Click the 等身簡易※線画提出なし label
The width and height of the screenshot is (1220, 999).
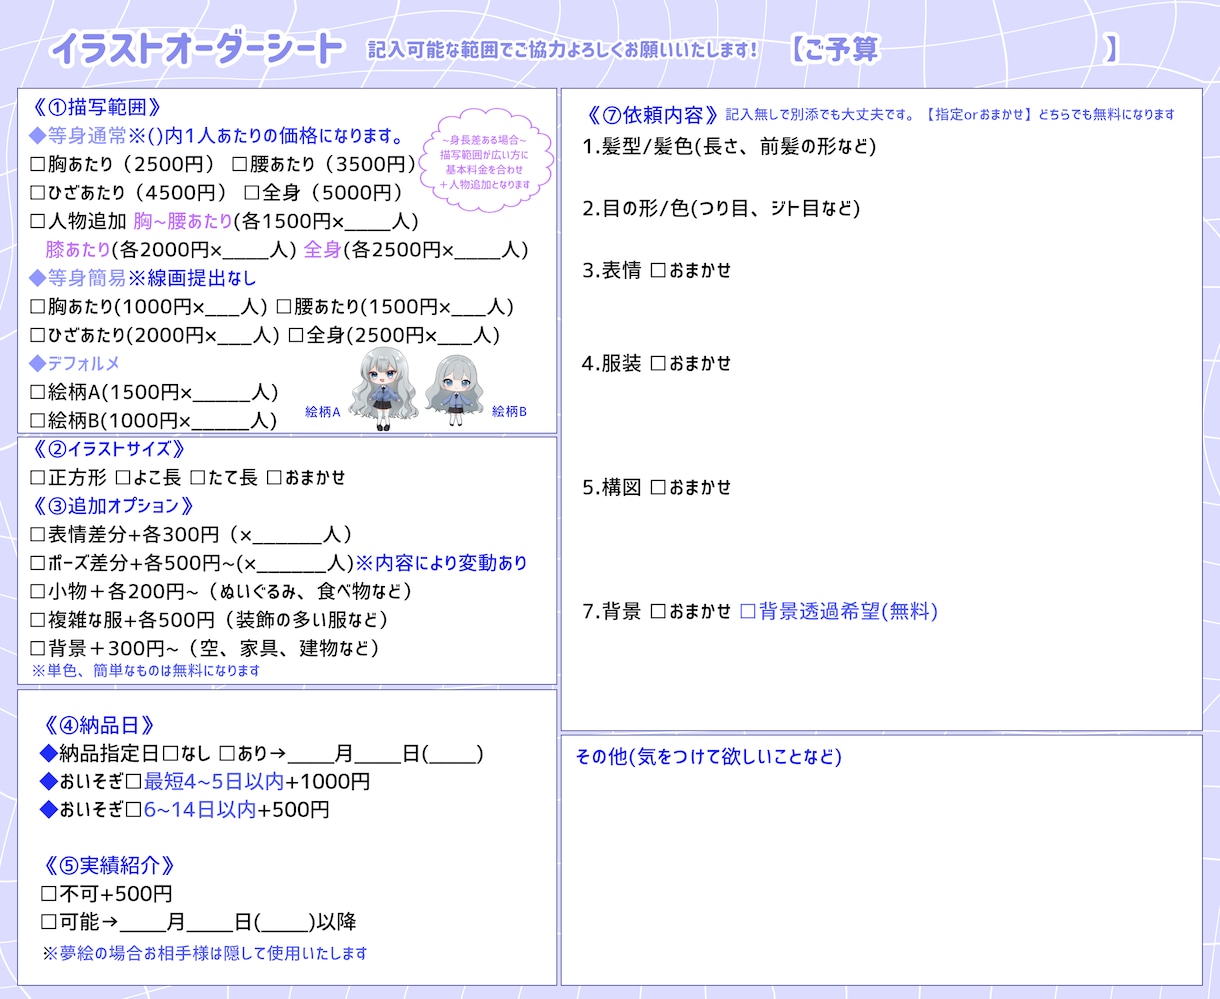coord(143,278)
